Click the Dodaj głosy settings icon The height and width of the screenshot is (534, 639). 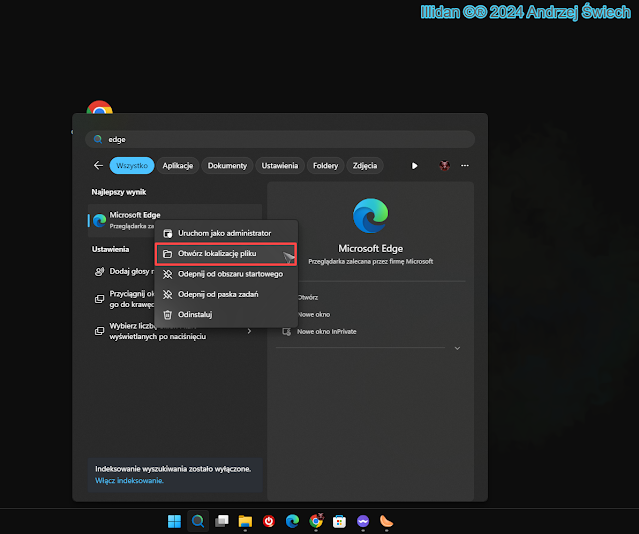click(99, 272)
